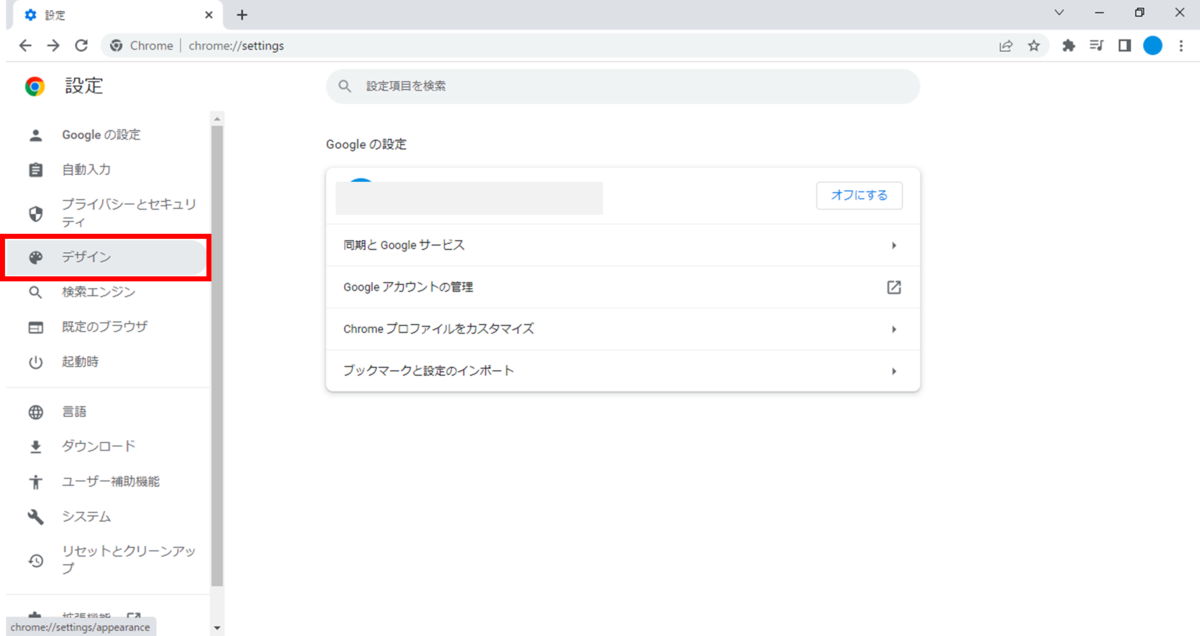Open the extensions puzzle icon
This screenshot has width=1200, height=636.
[1068, 46]
